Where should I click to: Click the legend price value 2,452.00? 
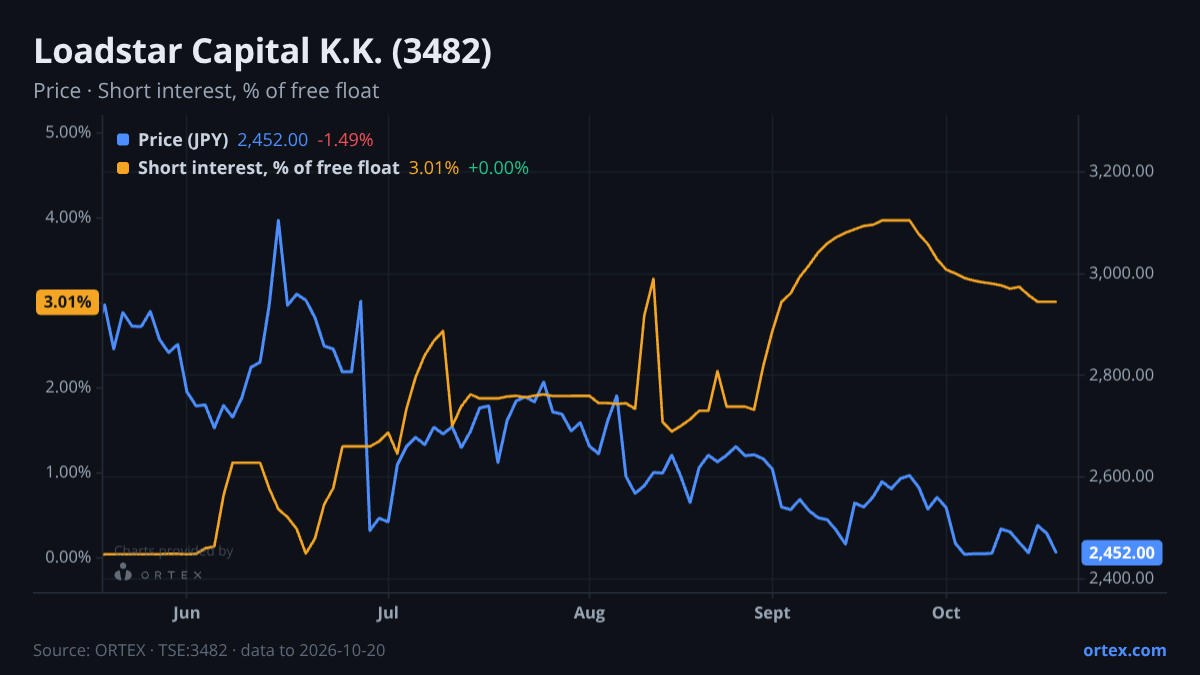[272, 140]
